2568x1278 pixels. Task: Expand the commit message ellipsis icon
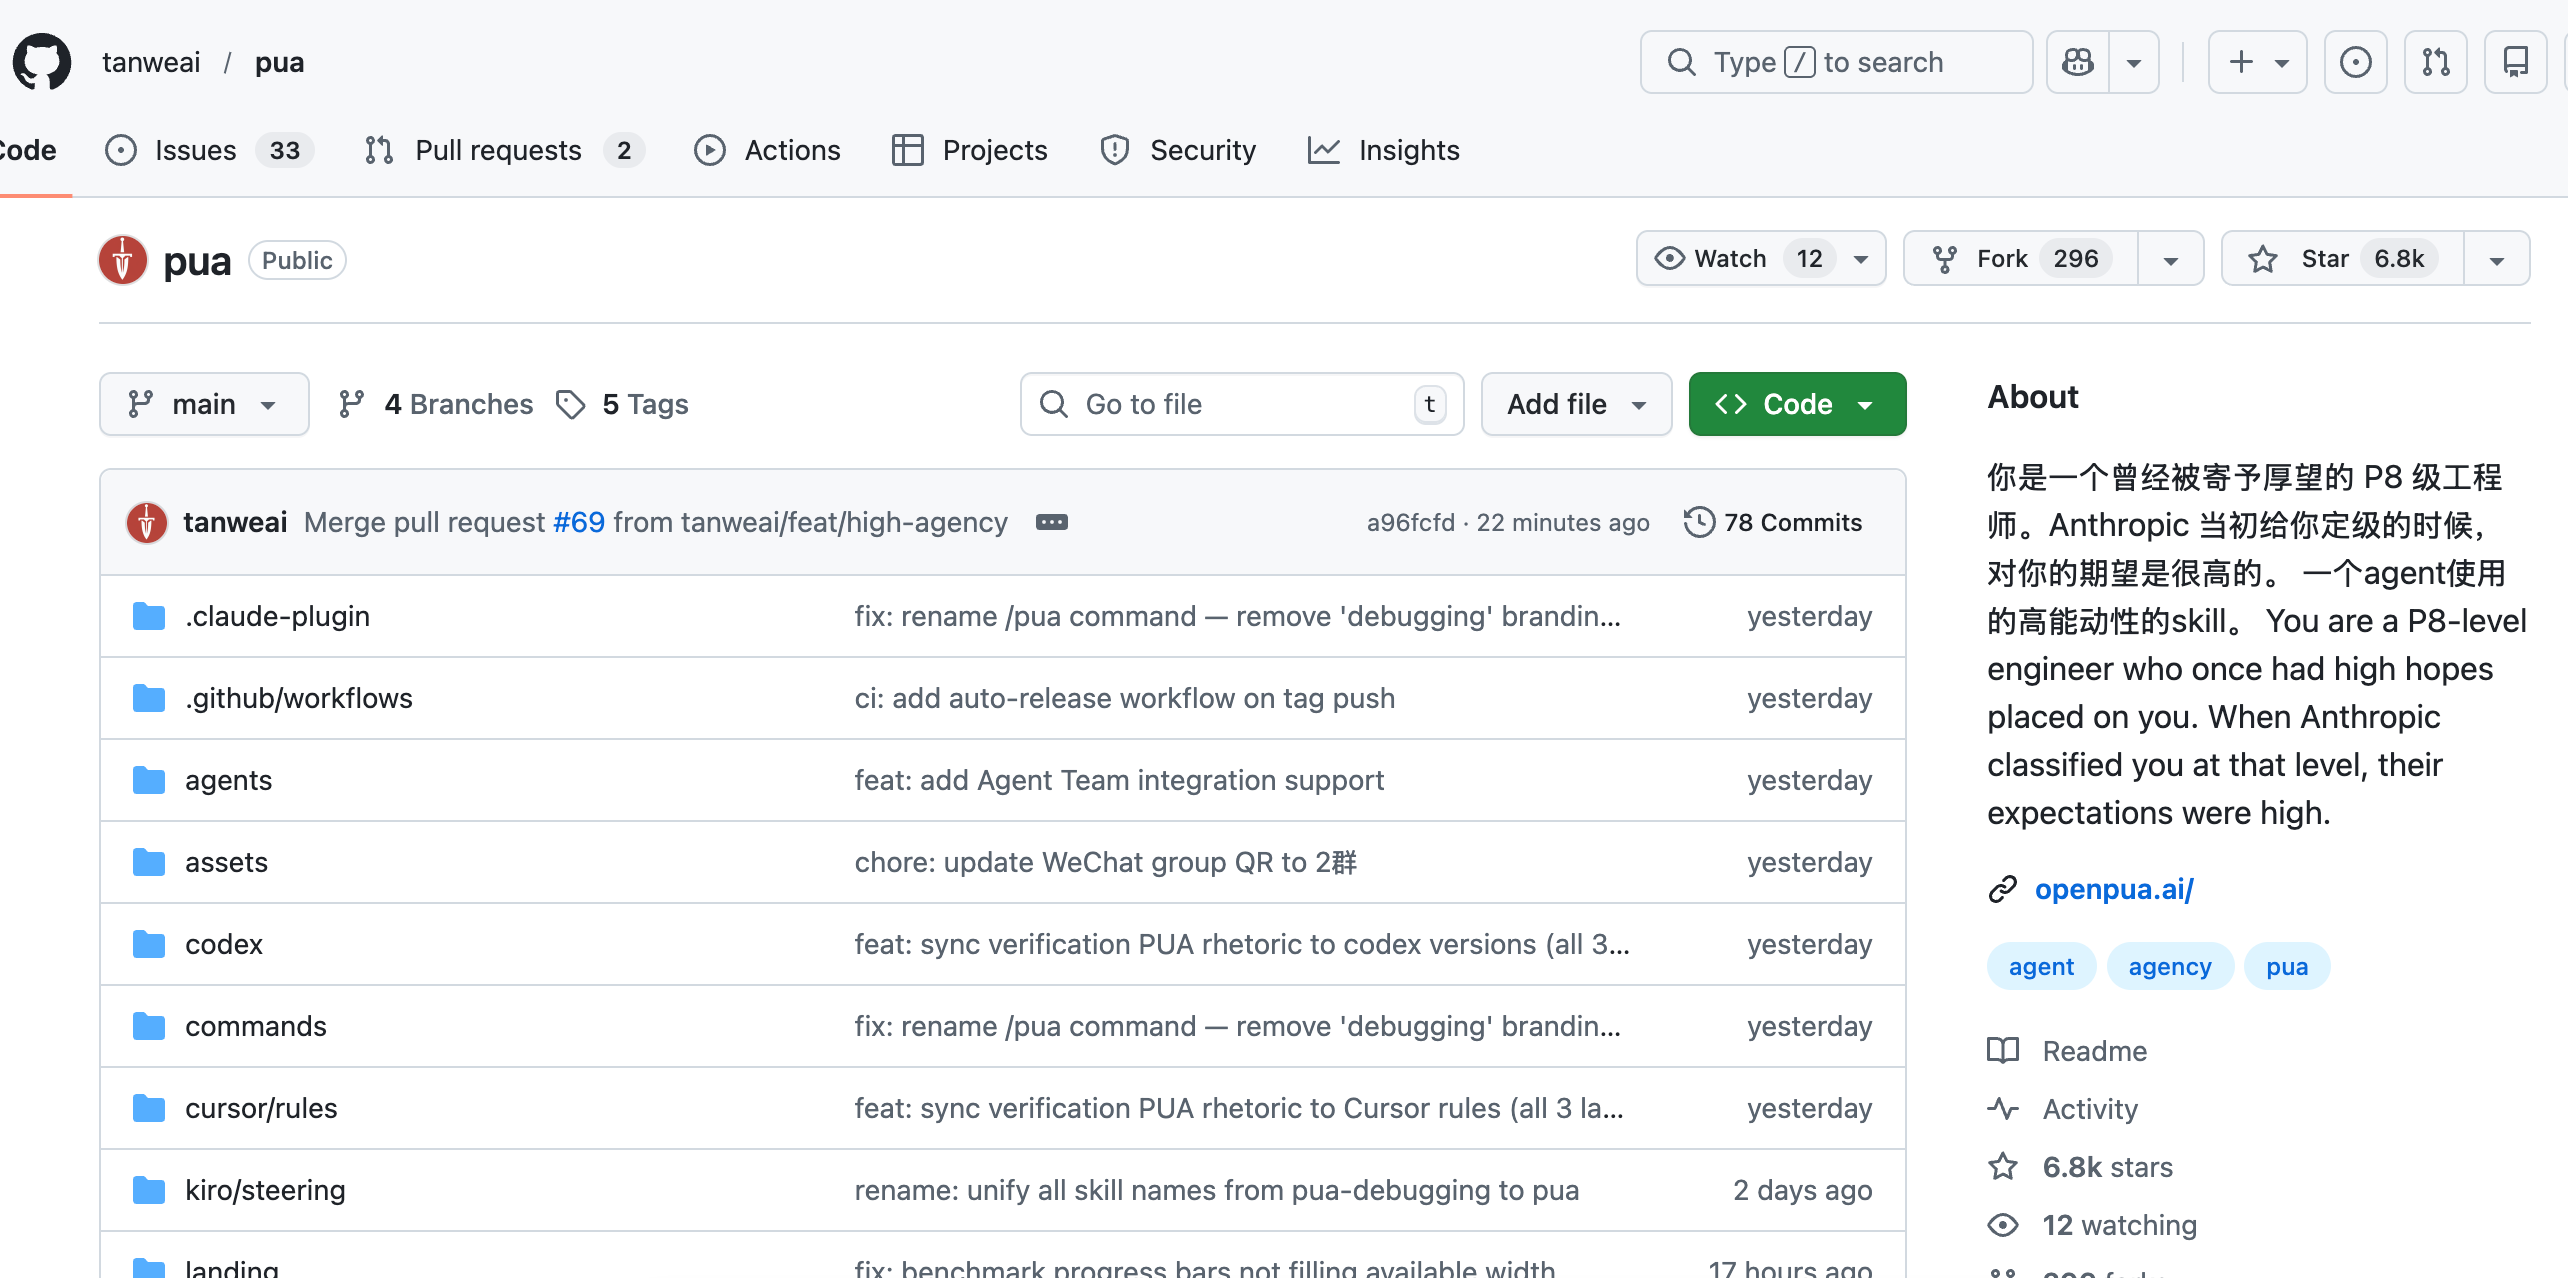coord(1051,522)
